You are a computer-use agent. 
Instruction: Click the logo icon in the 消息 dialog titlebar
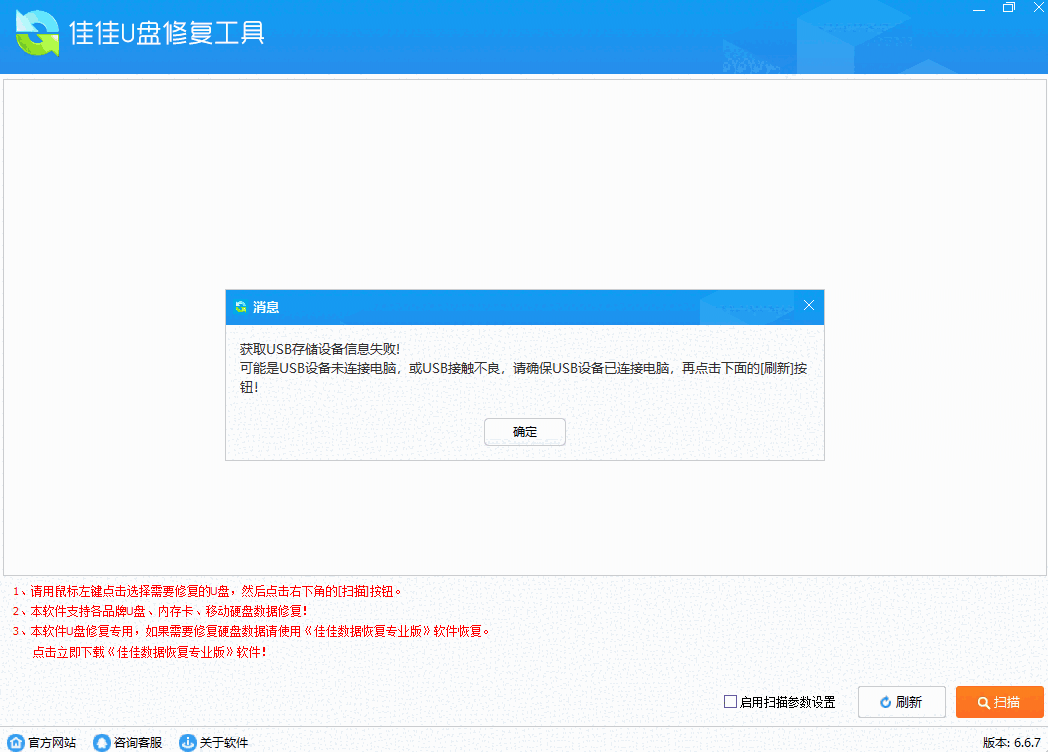pos(240,307)
